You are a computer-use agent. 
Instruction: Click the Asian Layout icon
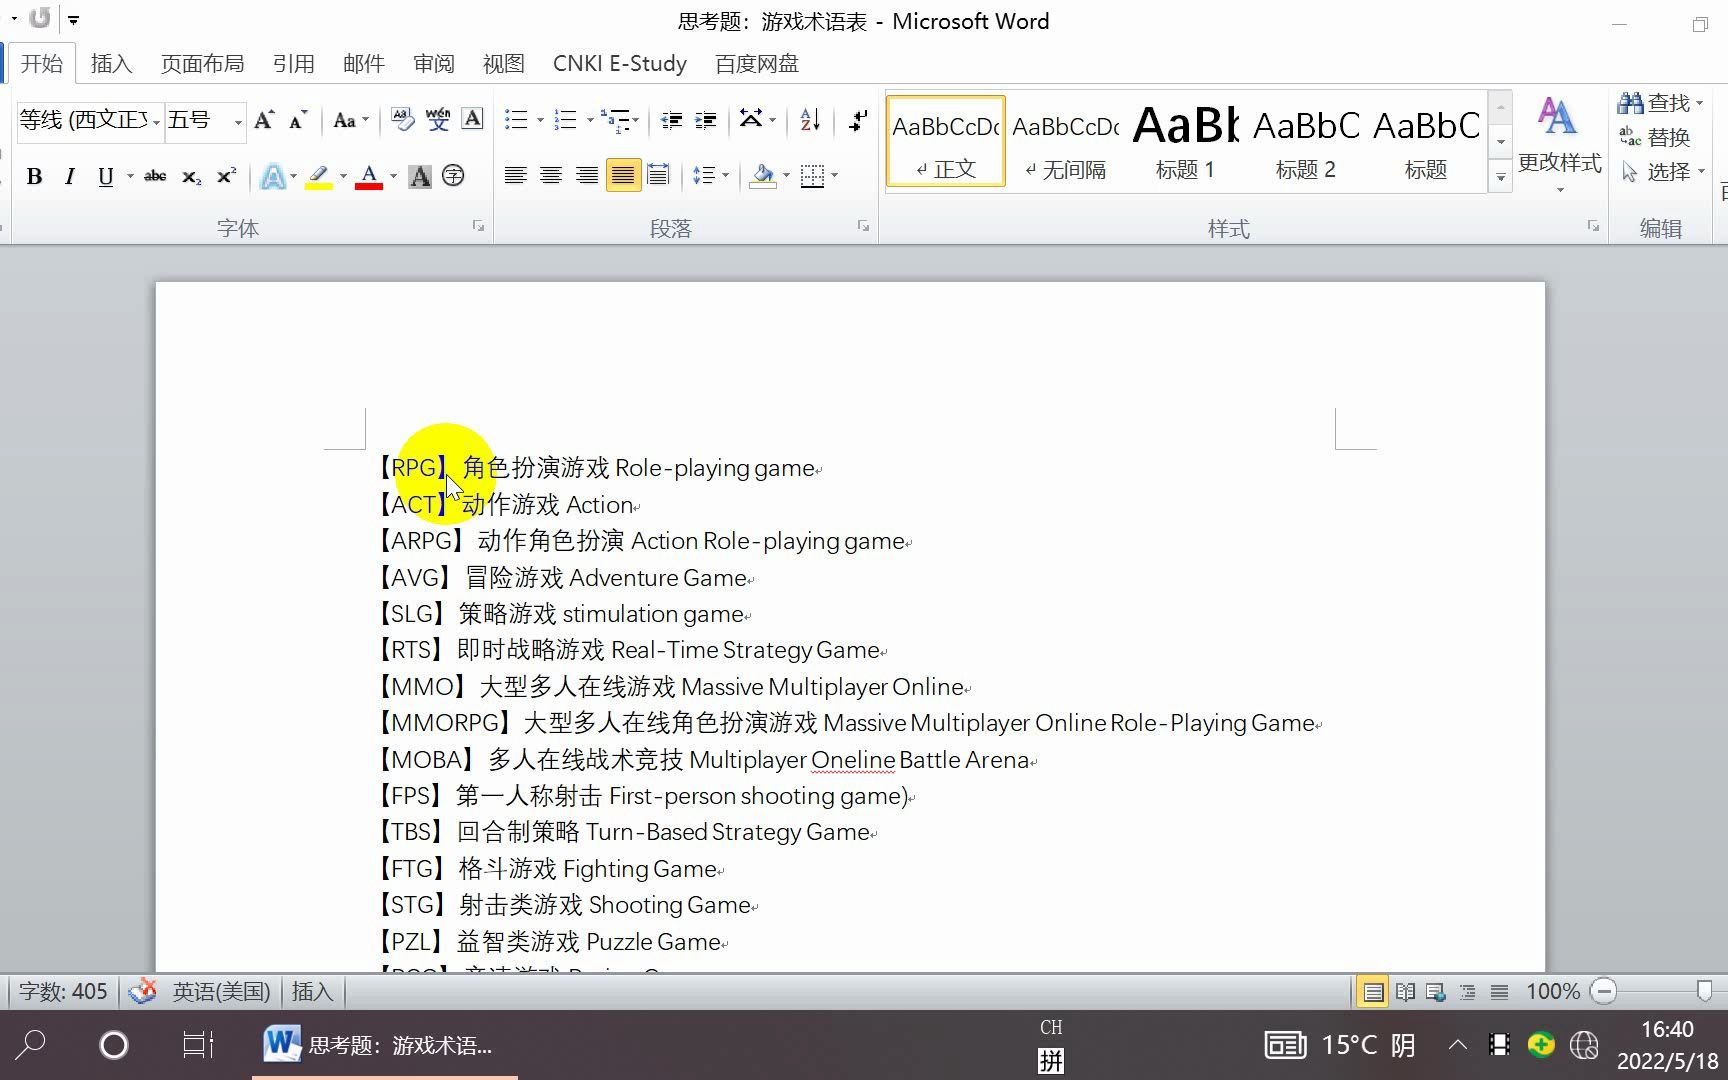[751, 120]
